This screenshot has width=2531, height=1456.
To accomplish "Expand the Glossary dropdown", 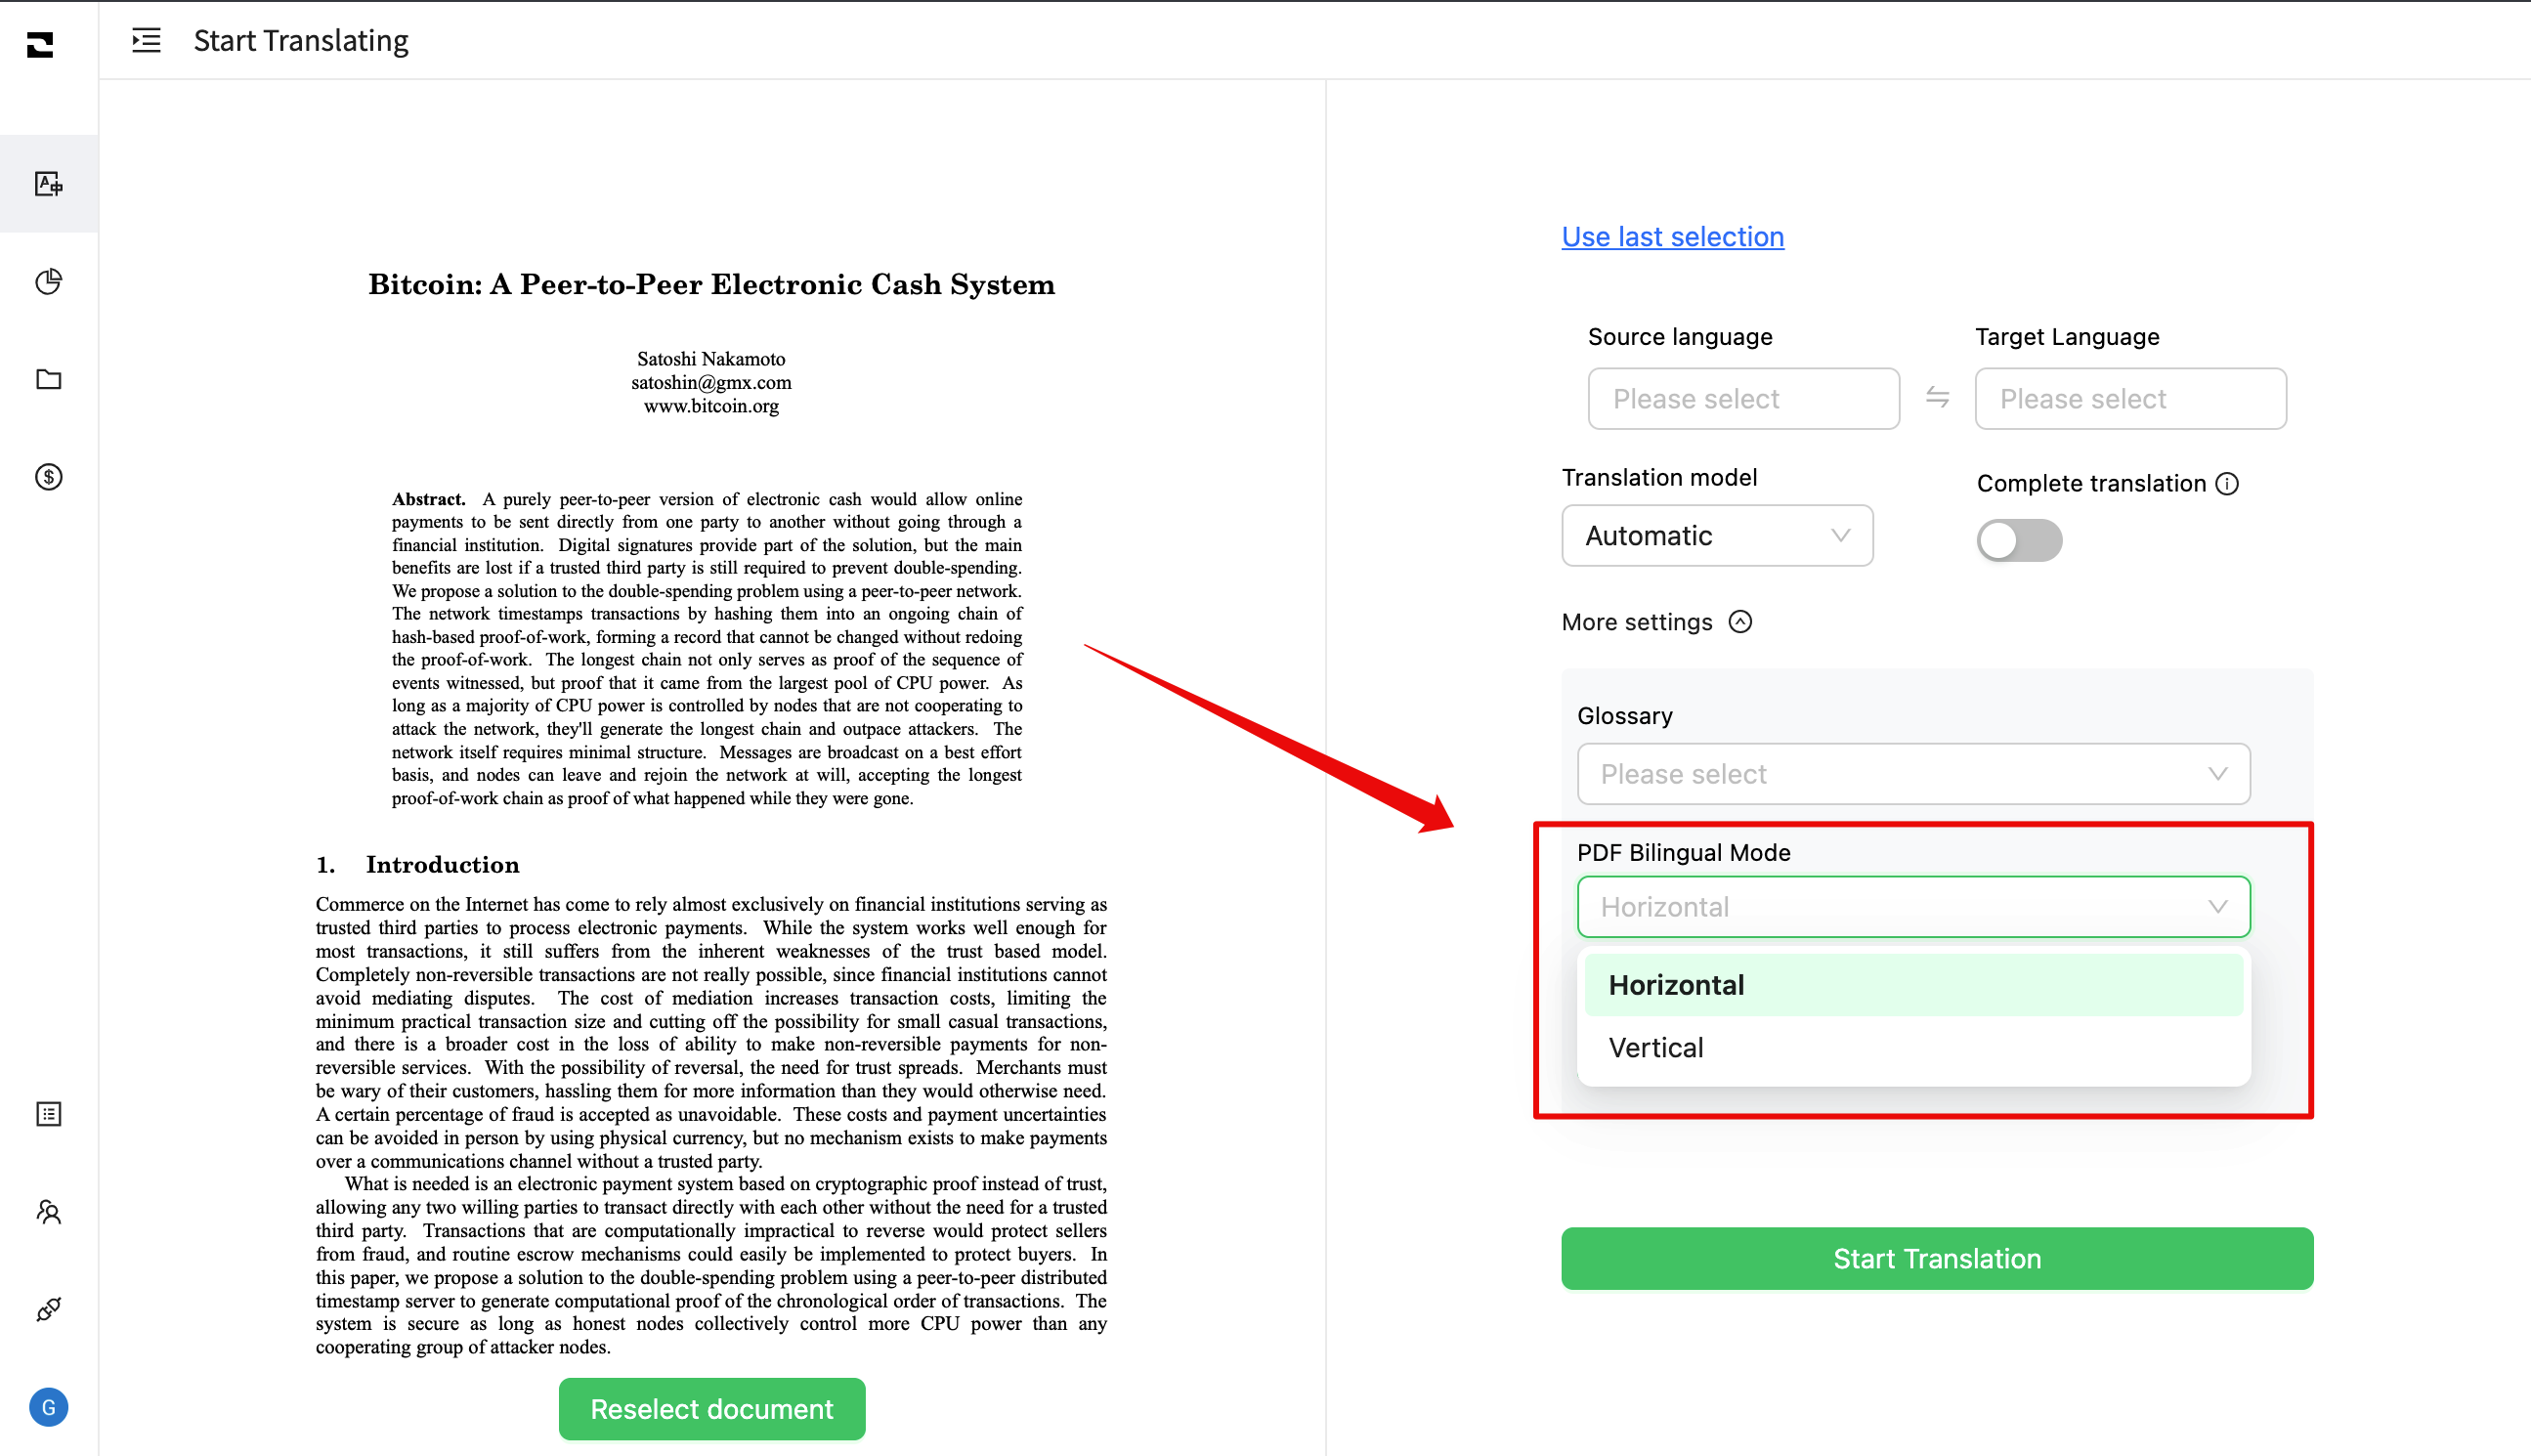I will (x=1912, y=774).
